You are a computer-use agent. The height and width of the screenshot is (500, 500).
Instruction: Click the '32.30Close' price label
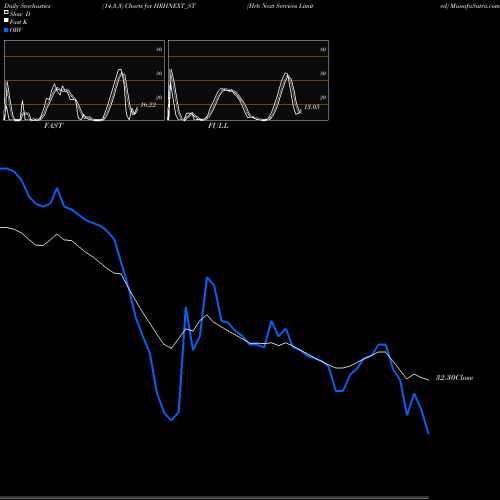(x=455, y=378)
